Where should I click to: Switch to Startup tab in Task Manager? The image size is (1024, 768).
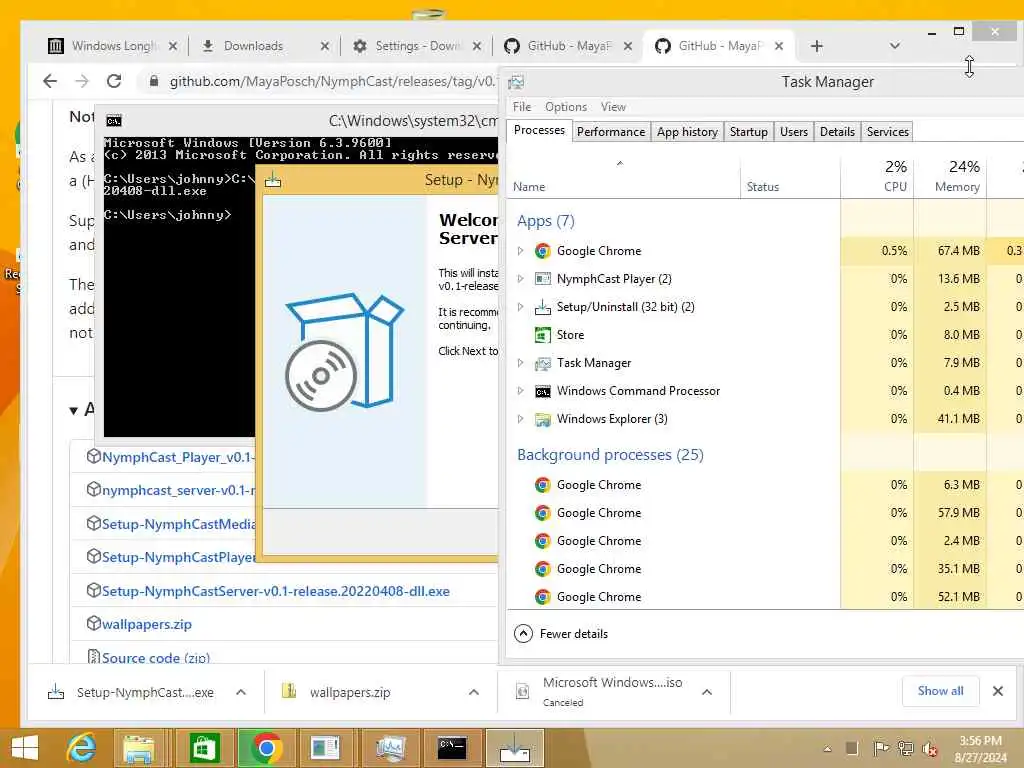(748, 132)
